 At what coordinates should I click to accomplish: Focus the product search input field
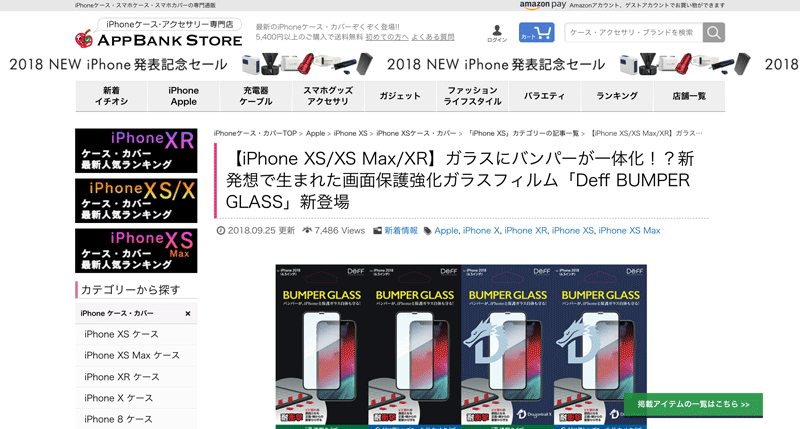pyautogui.click(x=633, y=33)
